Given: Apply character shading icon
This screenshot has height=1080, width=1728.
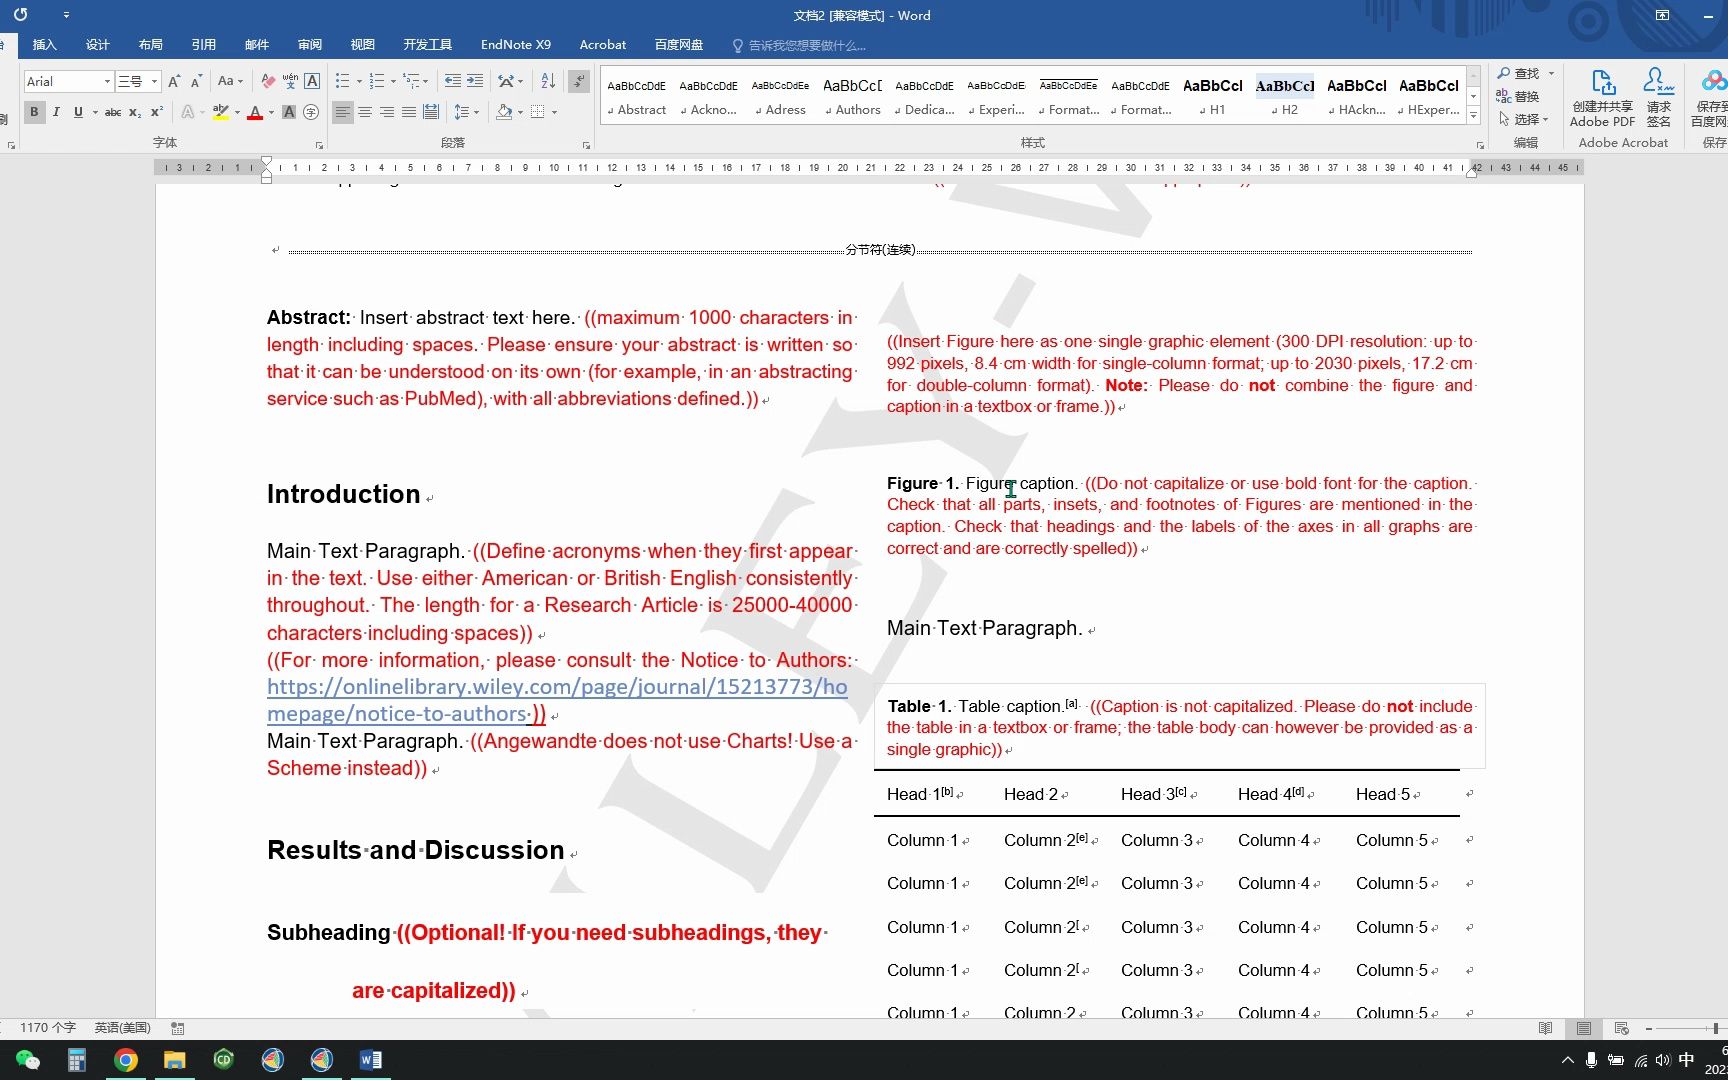Looking at the screenshot, I should click(289, 112).
